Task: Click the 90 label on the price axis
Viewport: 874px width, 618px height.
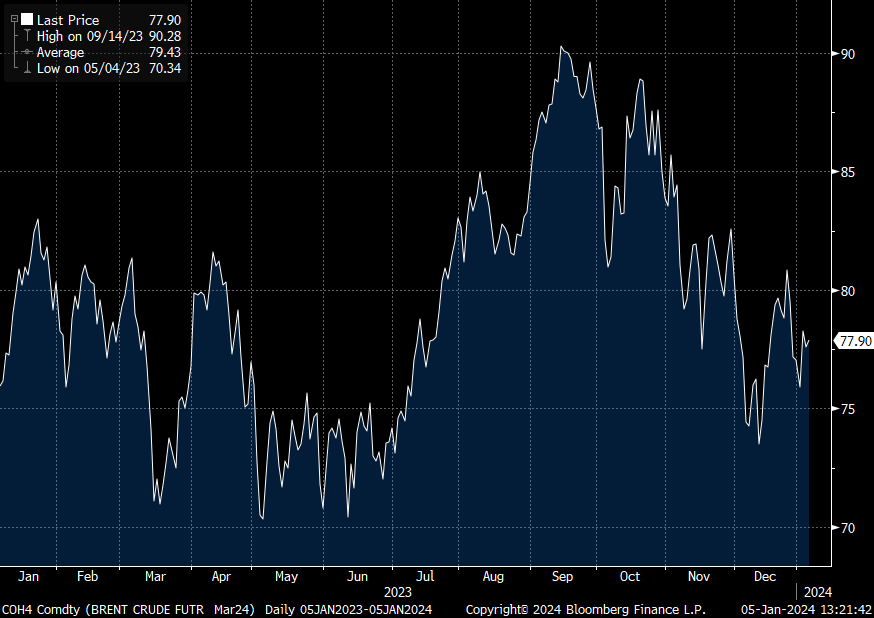Action: click(847, 53)
